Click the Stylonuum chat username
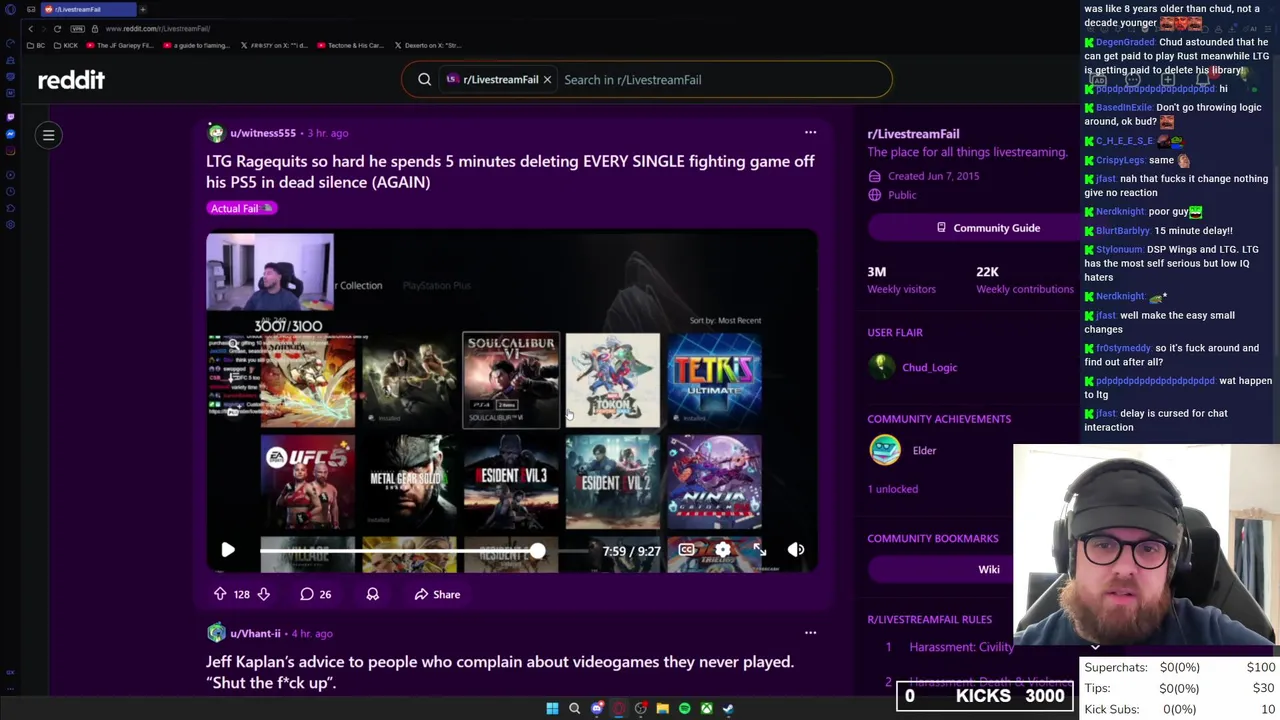The width and height of the screenshot is (1280, 720). 1120,249
